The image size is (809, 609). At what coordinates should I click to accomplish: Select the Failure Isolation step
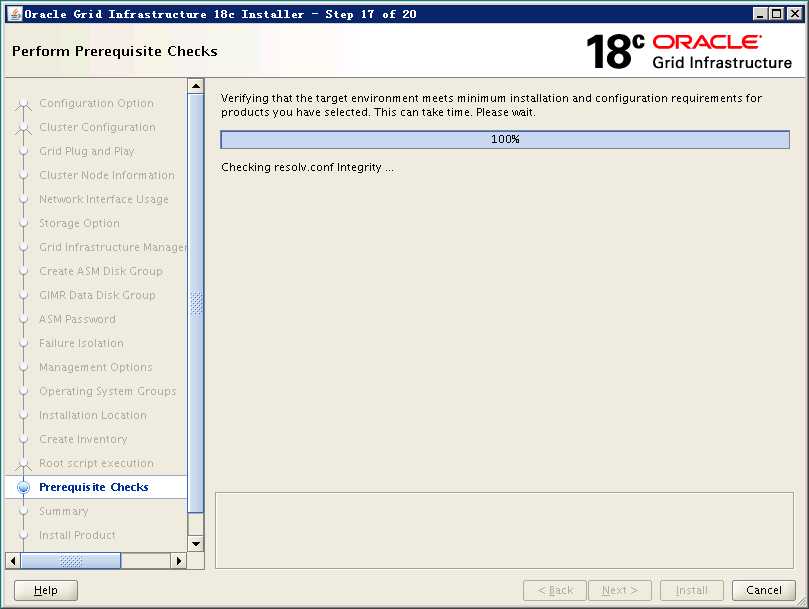click(82, 343)
